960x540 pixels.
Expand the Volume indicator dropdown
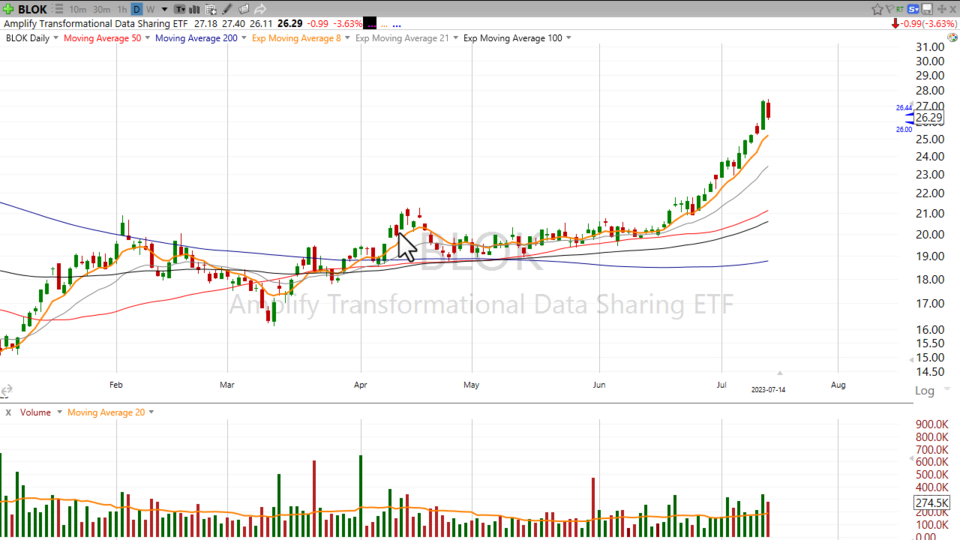coord(60,412)
